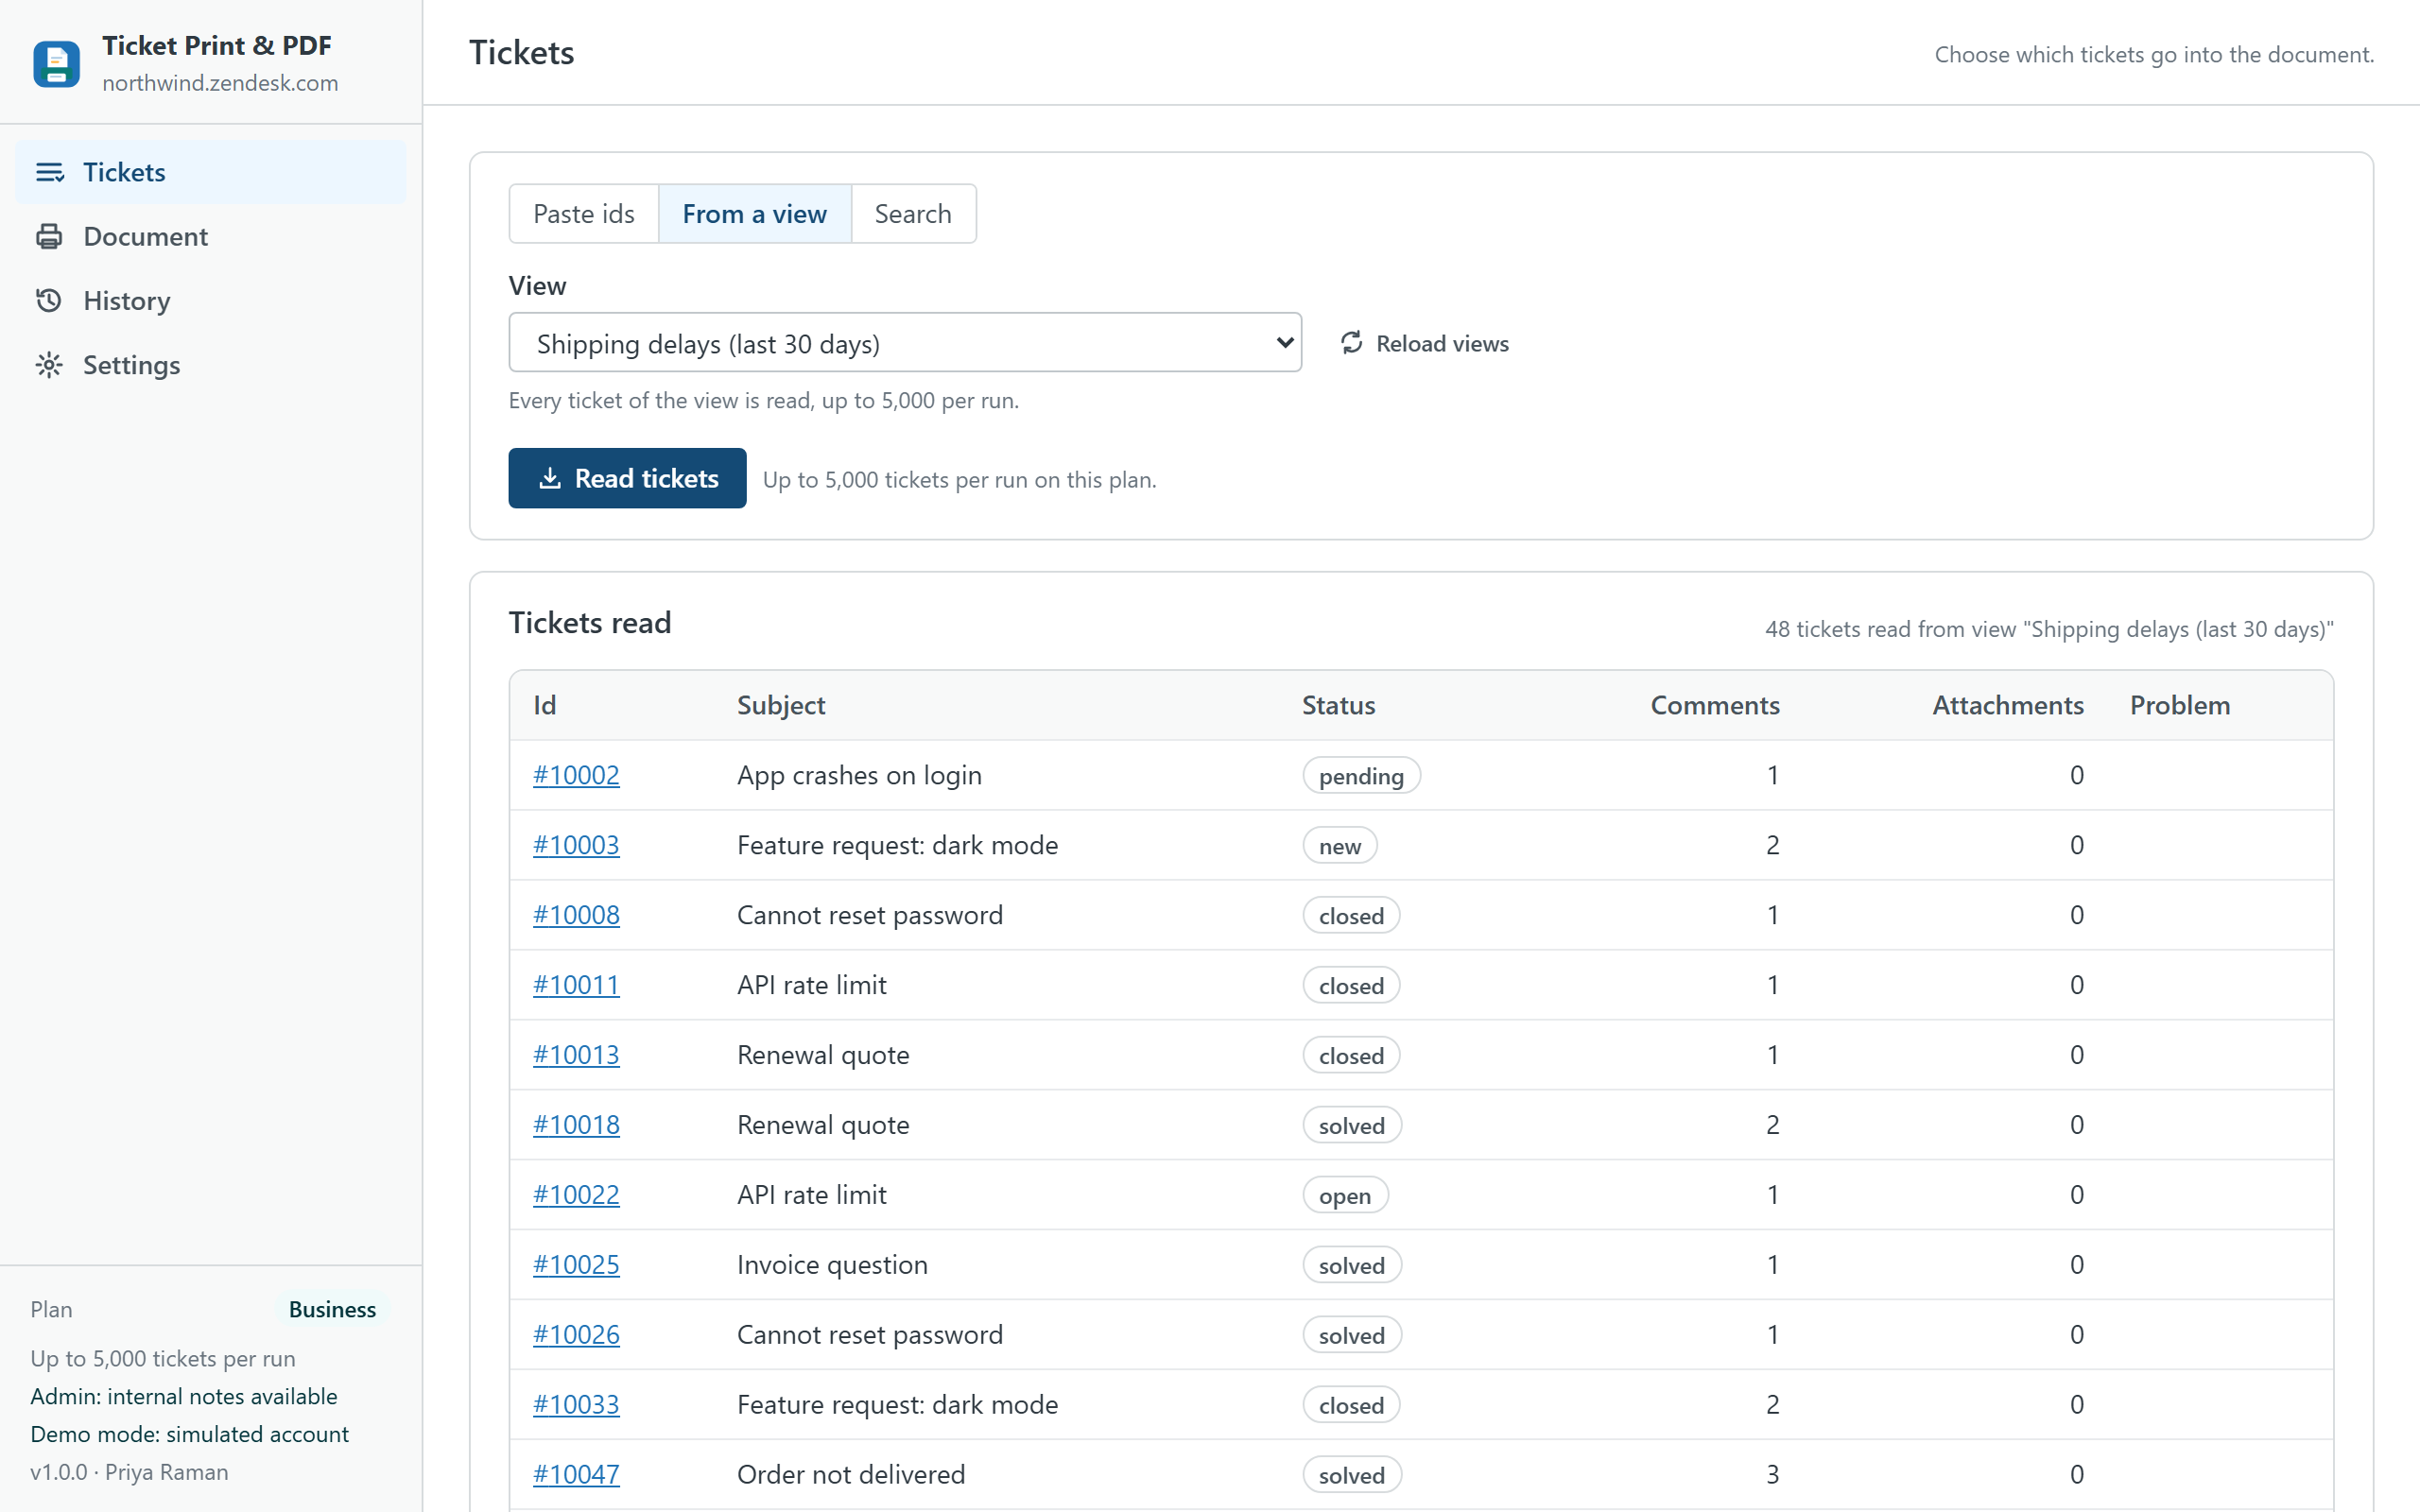This screenshot has width=2420, height=1512.
Task: Click the Document printer icon in sidebar
Action: [x=49, y=236]
